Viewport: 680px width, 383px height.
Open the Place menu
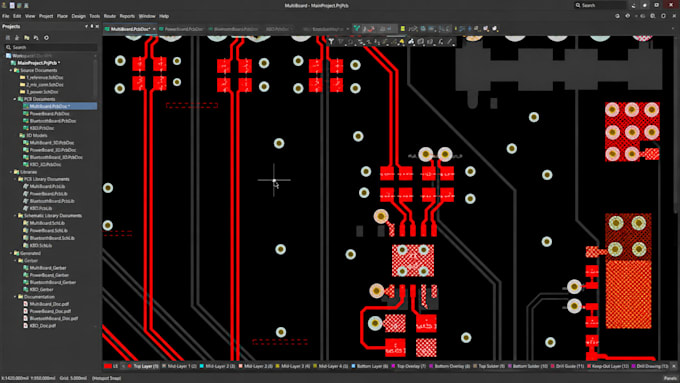62,16
